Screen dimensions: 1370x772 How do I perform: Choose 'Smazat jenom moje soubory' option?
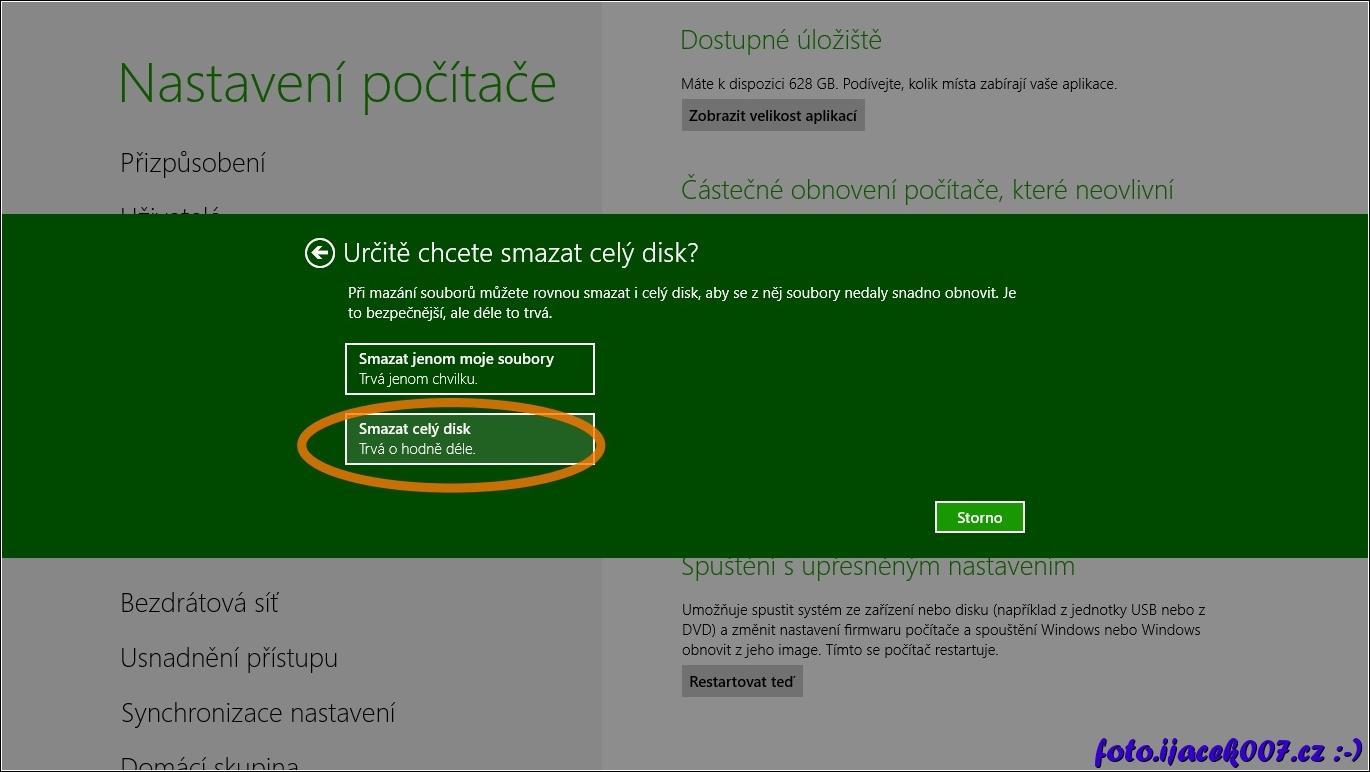[x=469, y=369]
